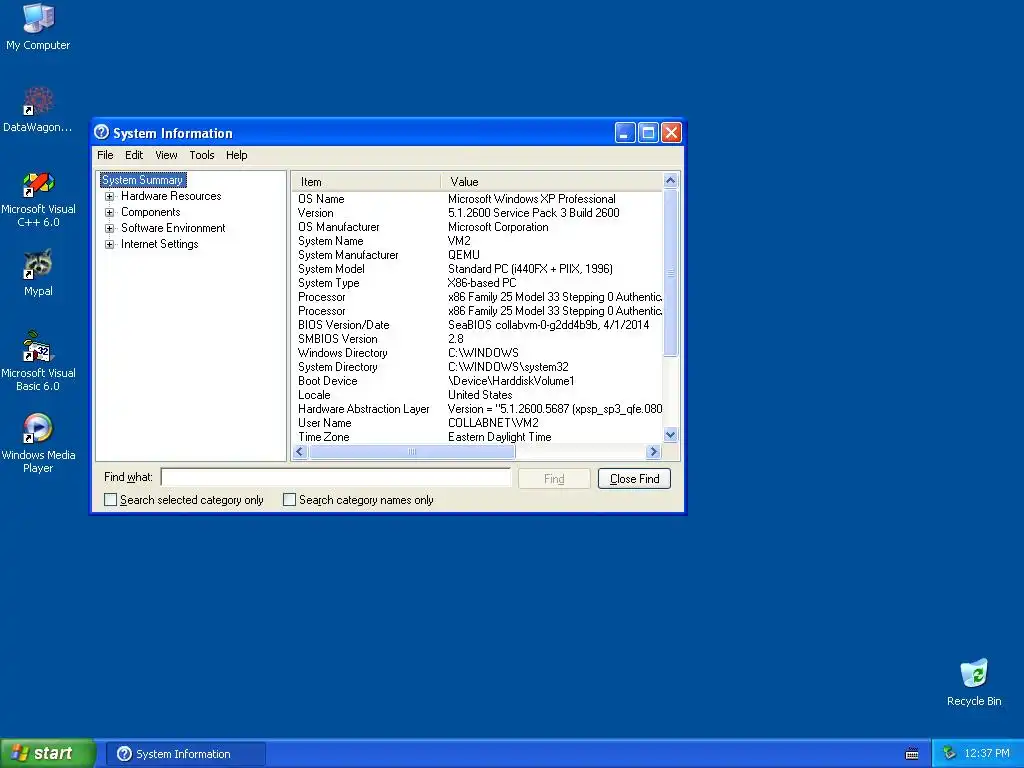Select the System Name row

click(479, 241)
